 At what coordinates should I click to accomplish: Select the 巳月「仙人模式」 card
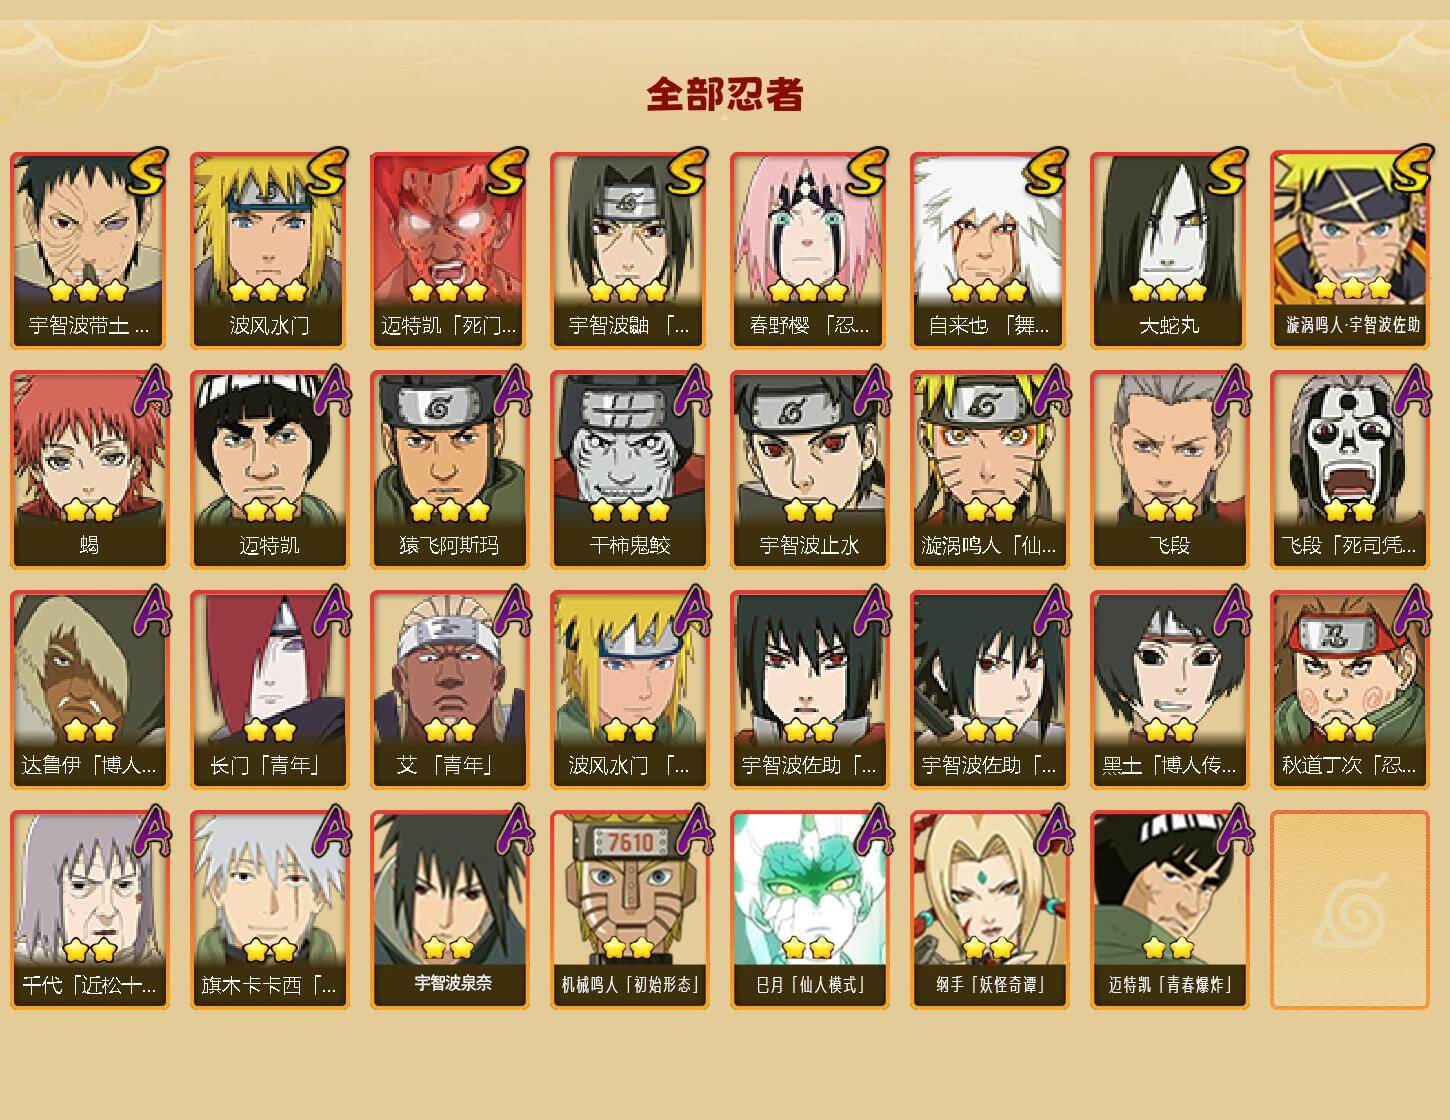809,910
